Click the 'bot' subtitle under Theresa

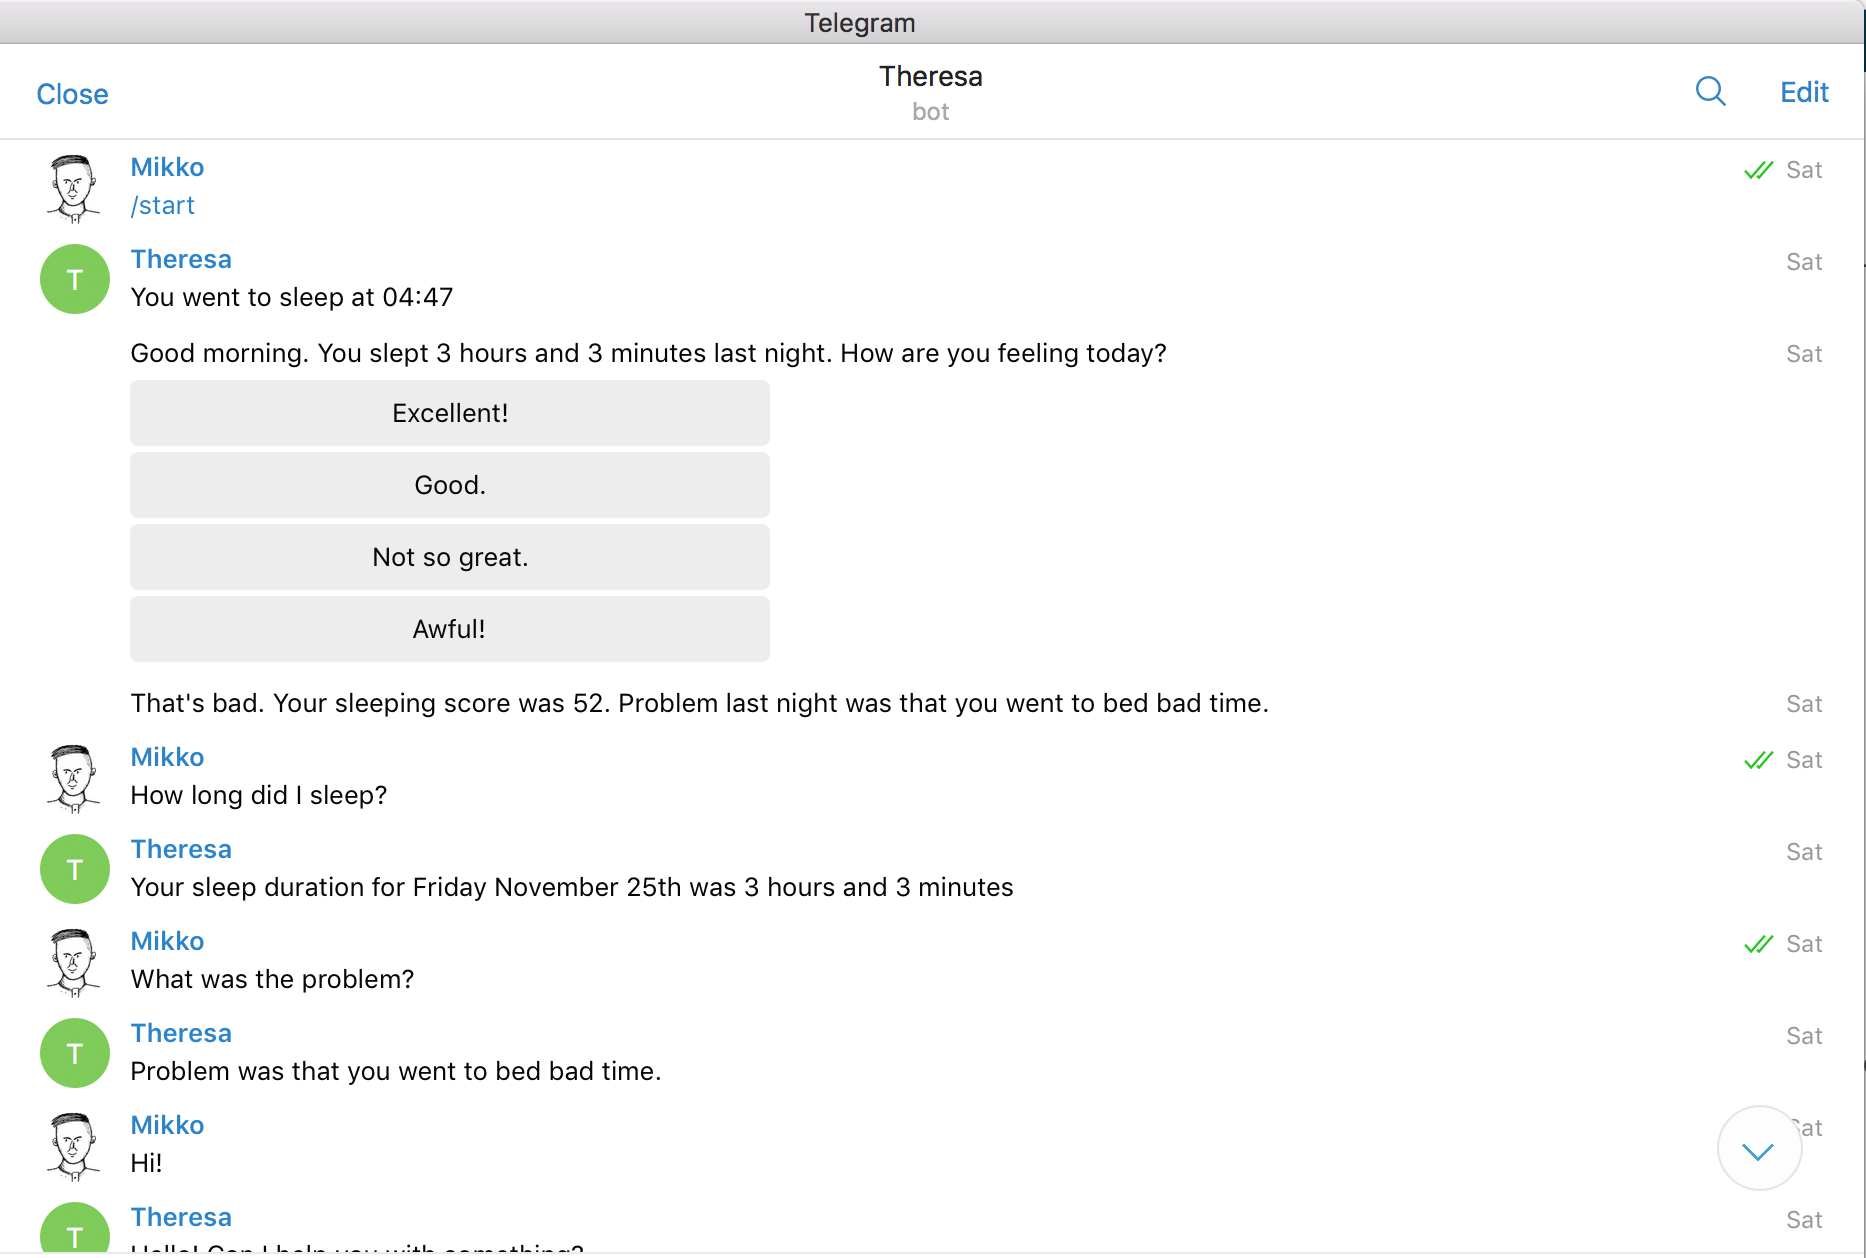[930, 112]
